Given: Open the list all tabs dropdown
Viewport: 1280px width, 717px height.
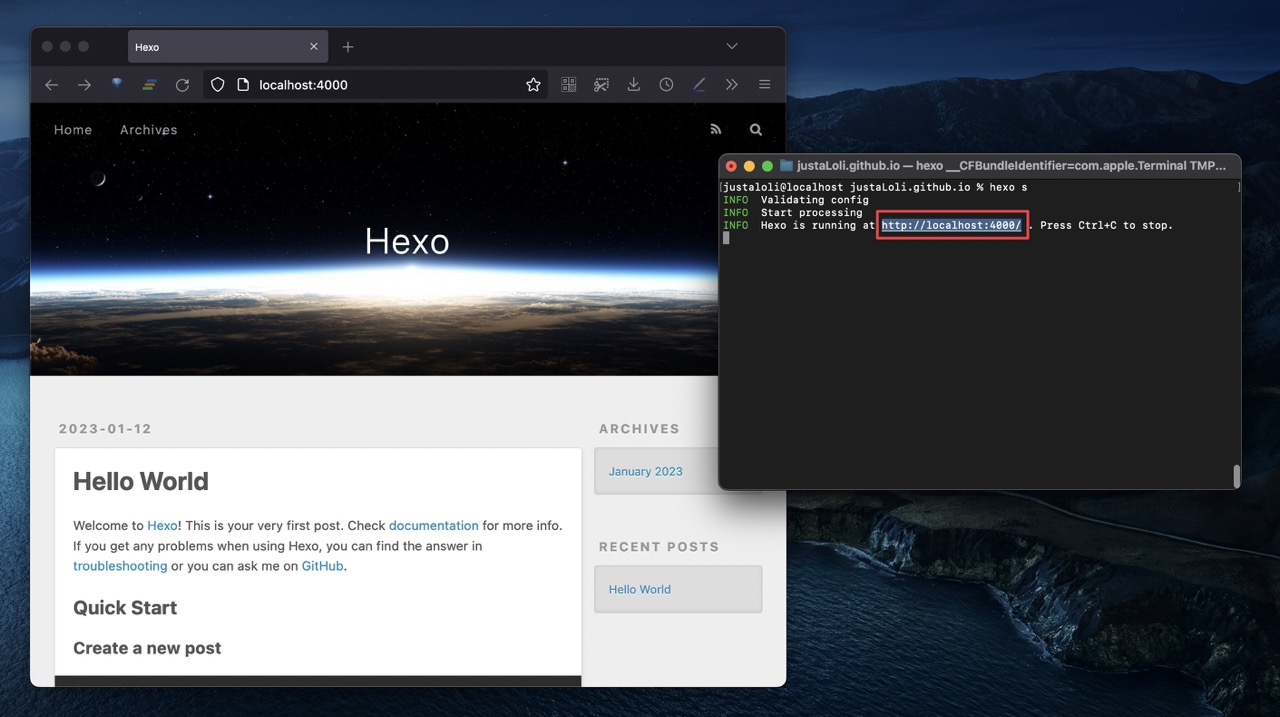Looking at the screenshot, I should tap(732, 47).
